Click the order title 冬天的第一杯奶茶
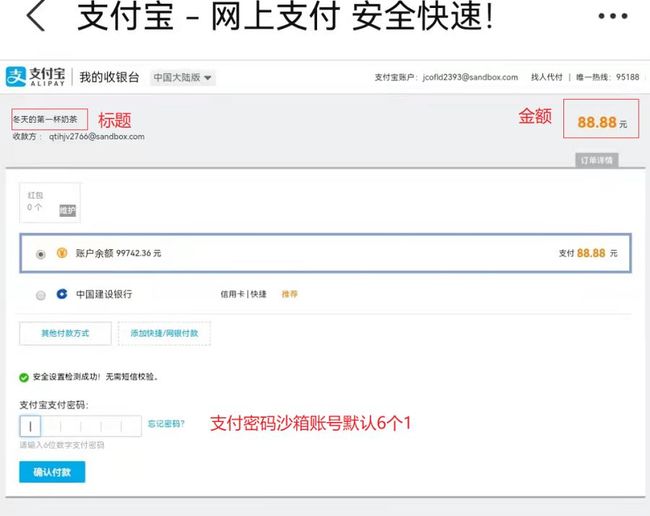Viewport: 650px width, 516px height. click(x=45, y=119)
